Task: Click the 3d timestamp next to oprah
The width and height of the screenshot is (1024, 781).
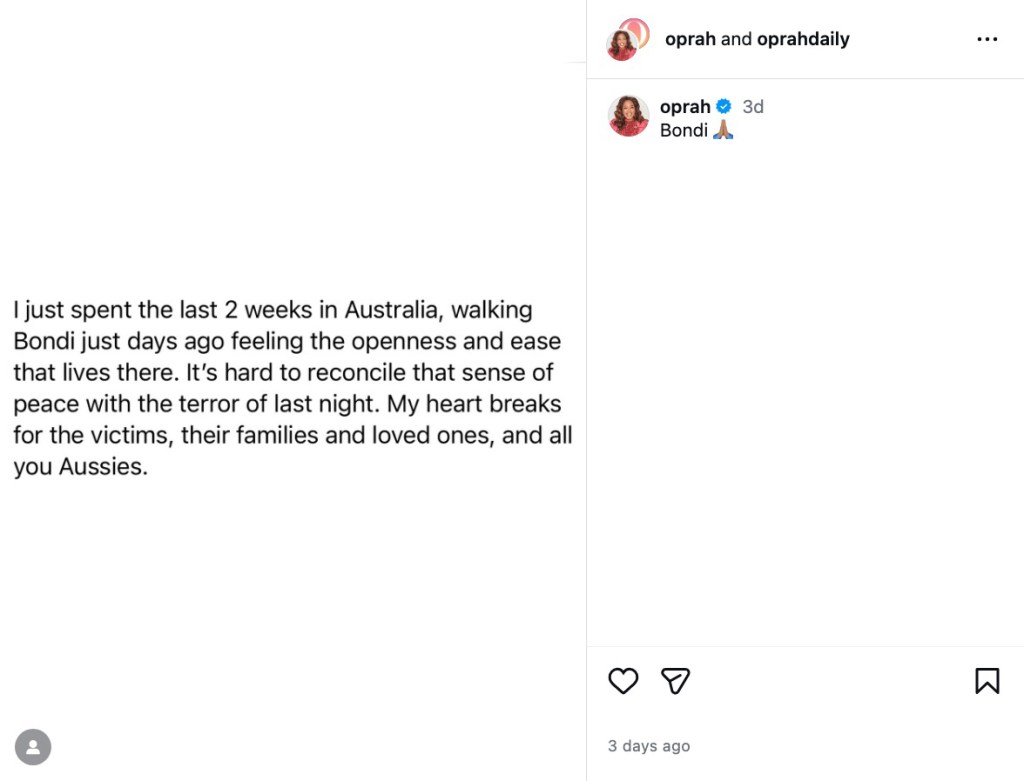Action: point(753,106)
